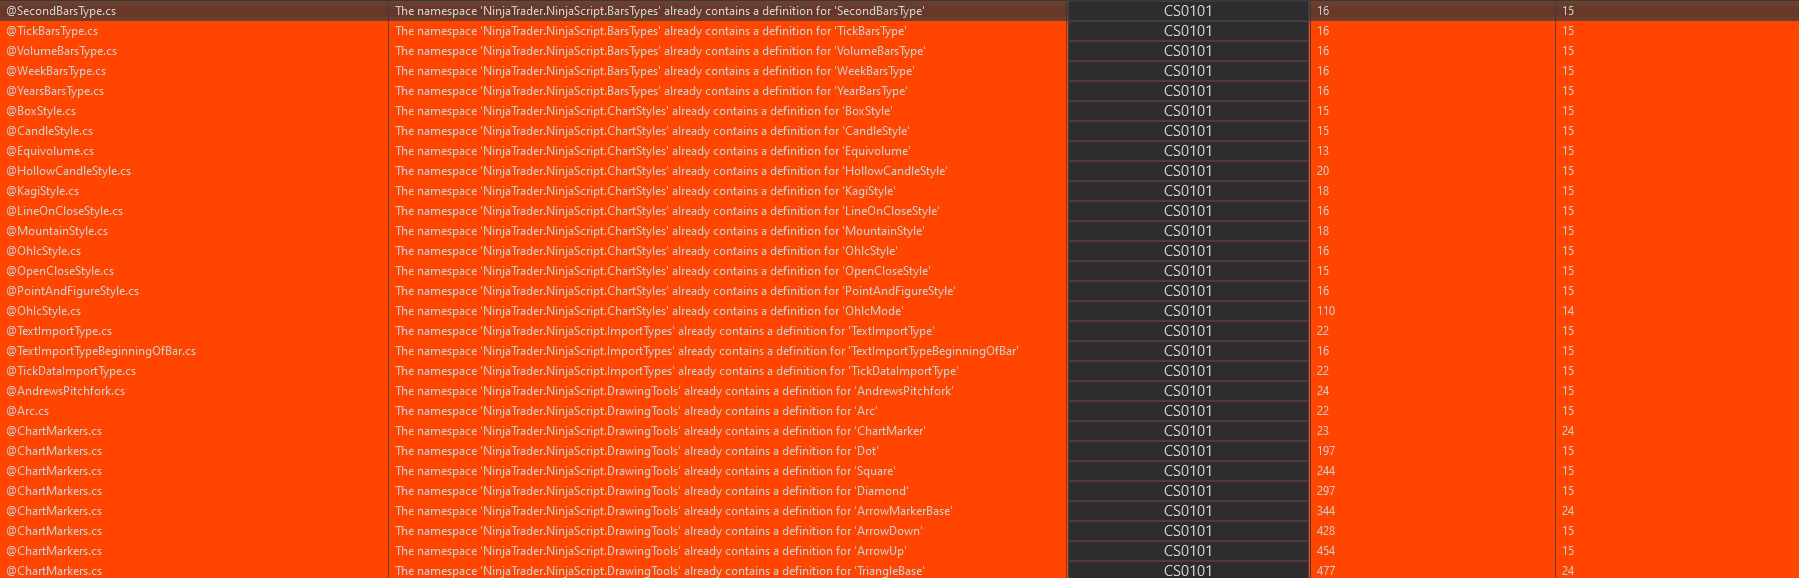Click the error message mentioning 'TickBarsType'
Image resolution: width=1799 pixels, height=578 pixels.
pyautogui.click(x=650, y=31)
